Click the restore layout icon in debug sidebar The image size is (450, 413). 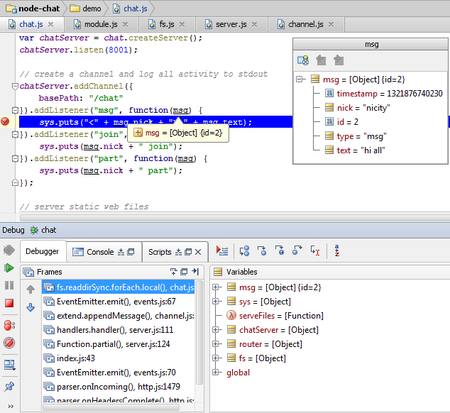(9, 365)
